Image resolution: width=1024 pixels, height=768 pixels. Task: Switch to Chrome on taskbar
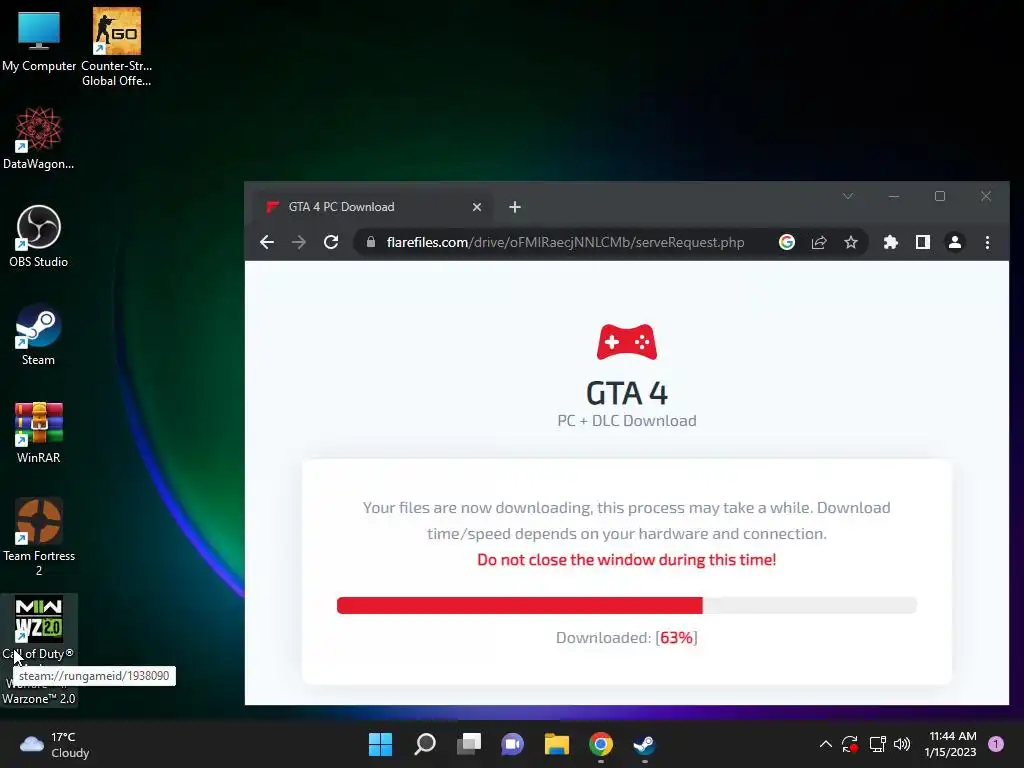tap(601, 744)
